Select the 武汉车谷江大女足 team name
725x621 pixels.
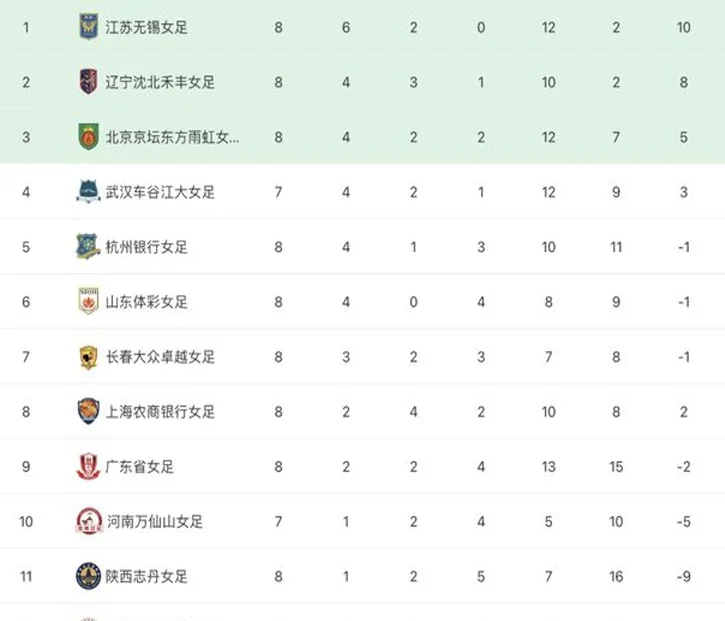point(160,192)
